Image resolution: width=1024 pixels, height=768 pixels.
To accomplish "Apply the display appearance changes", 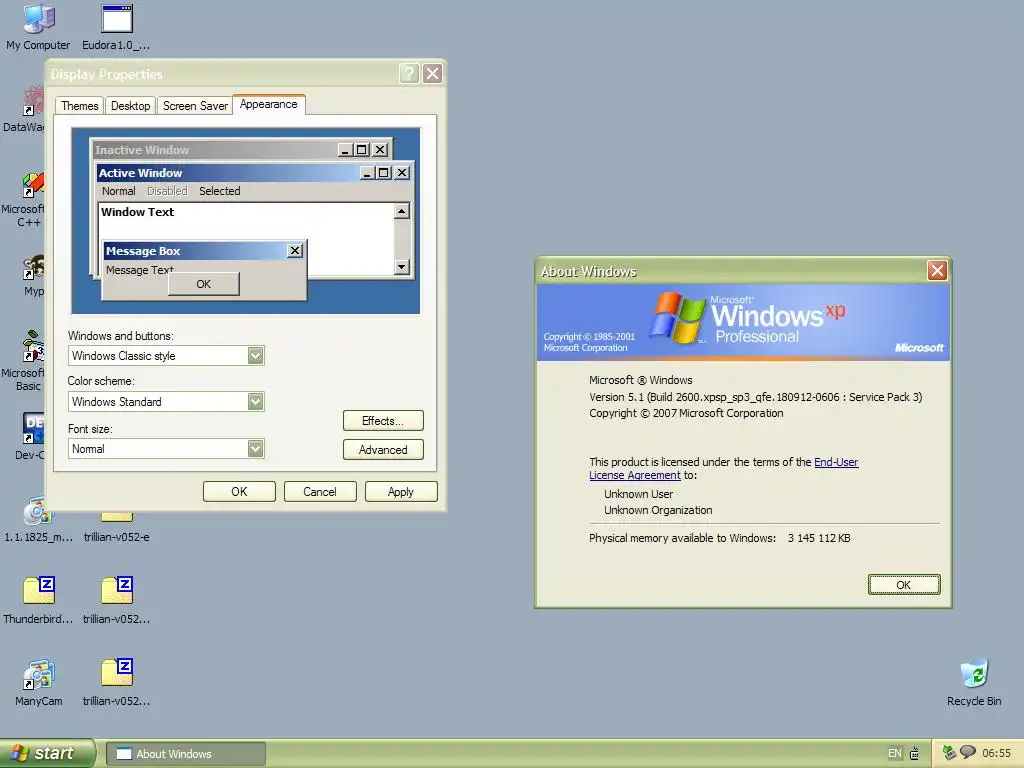I will (401, 492).
